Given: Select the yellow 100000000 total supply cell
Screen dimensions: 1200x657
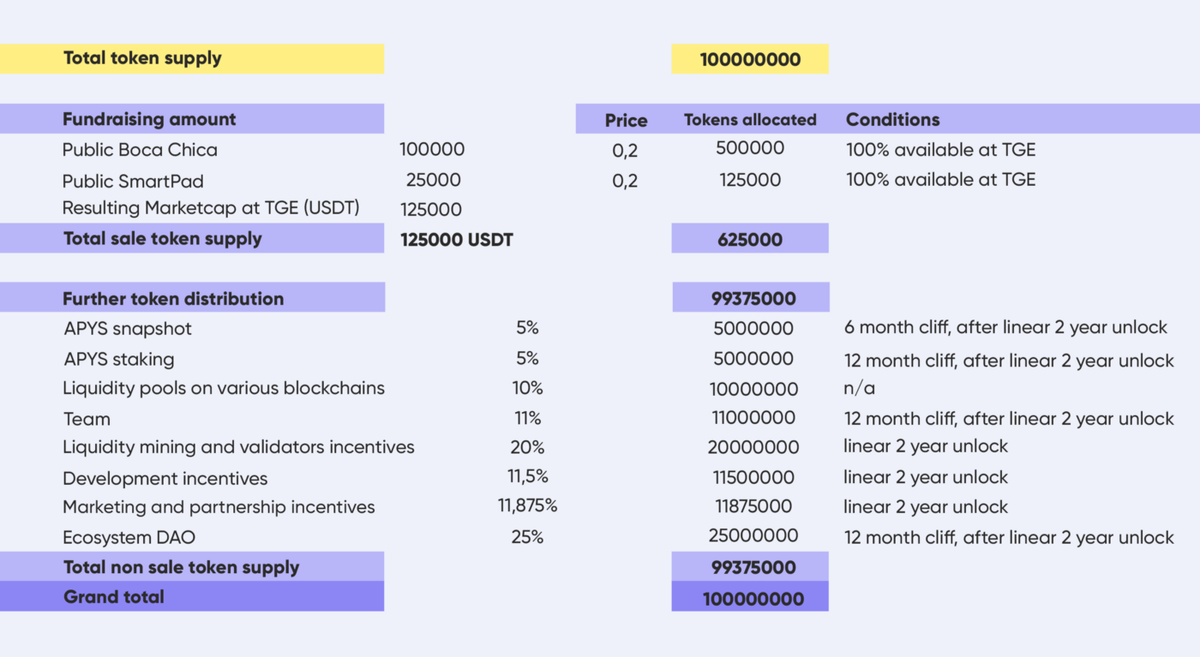Looking at the screenshot, I should coord(750,59).
